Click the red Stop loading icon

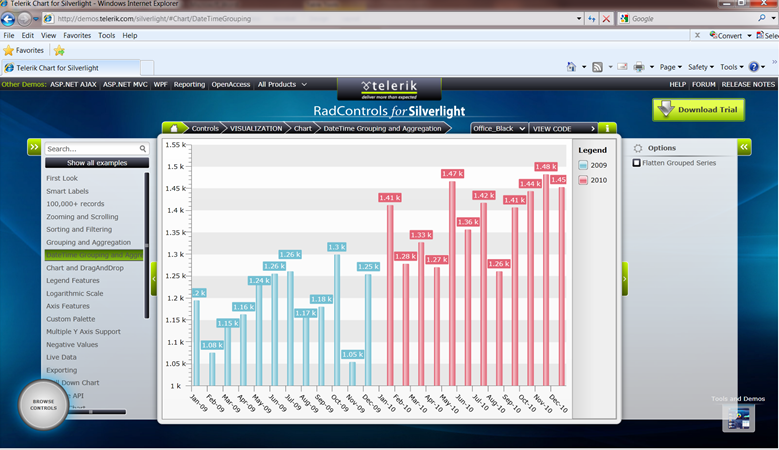(606, 19)
